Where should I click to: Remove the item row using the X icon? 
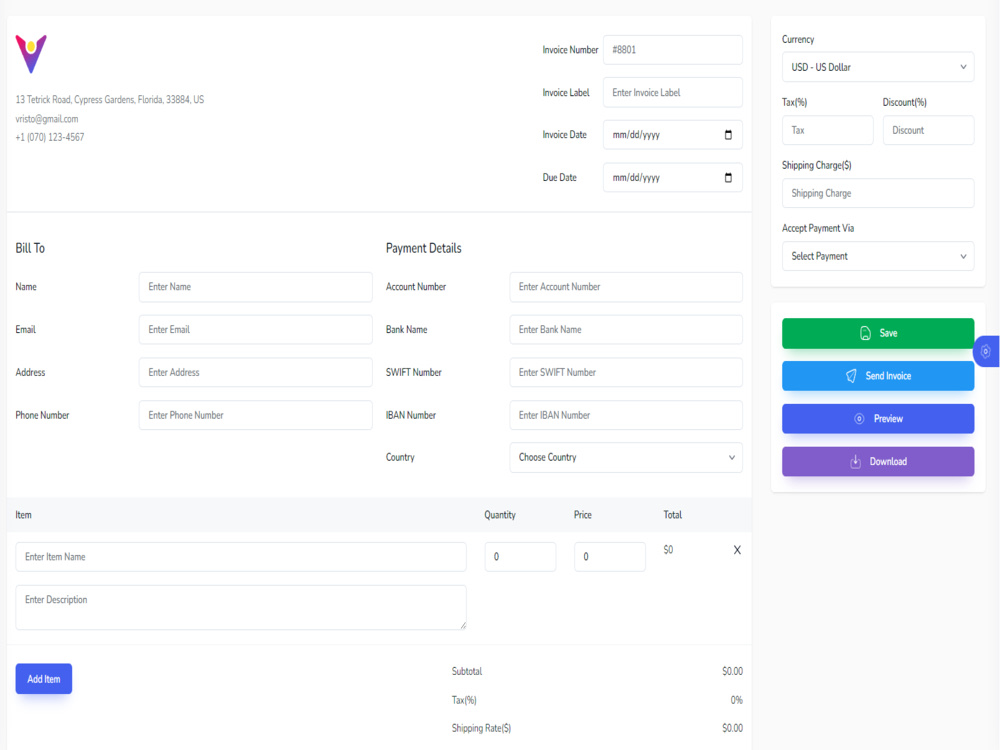pos(737,549)
